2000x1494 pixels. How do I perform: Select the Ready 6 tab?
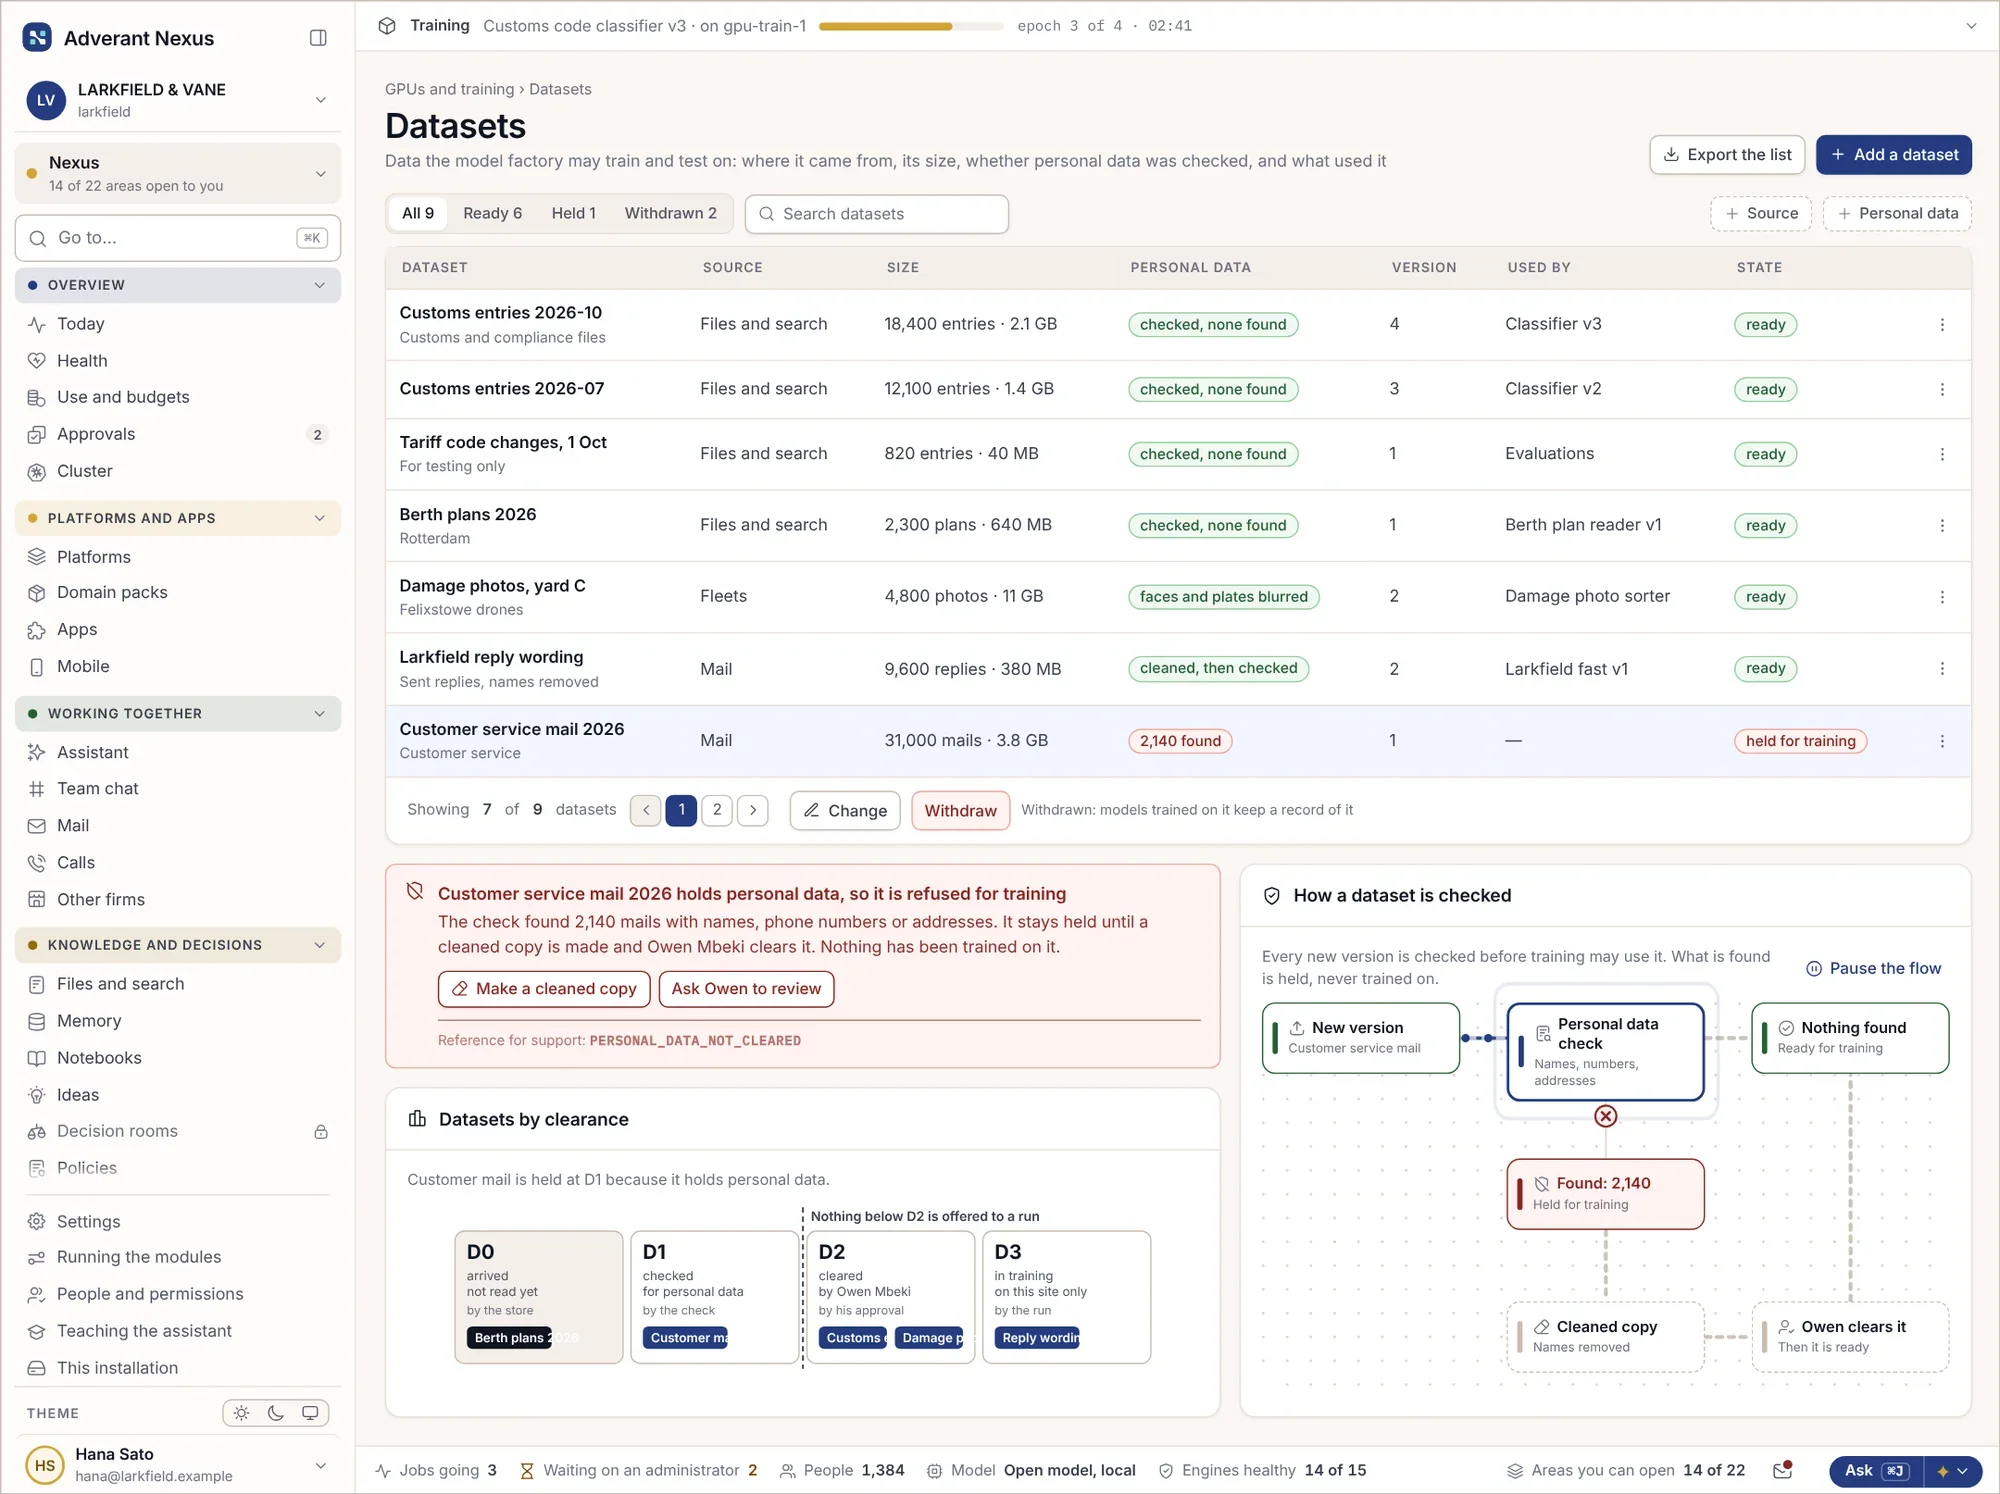point(492,213)
